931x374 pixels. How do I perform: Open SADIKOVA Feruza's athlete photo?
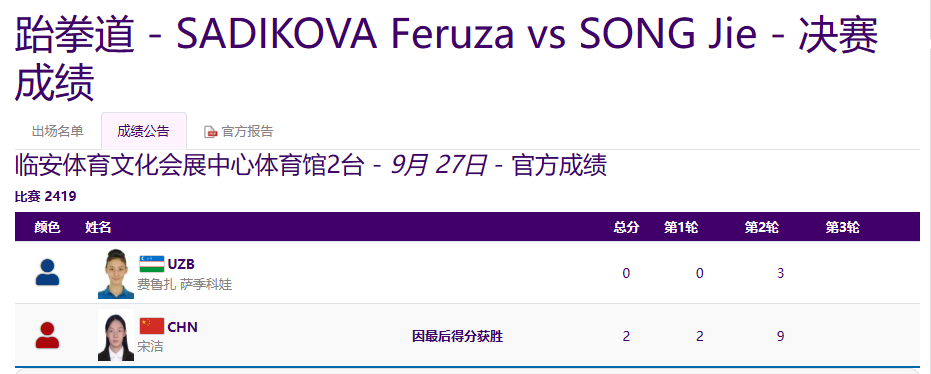coord(116,274)
